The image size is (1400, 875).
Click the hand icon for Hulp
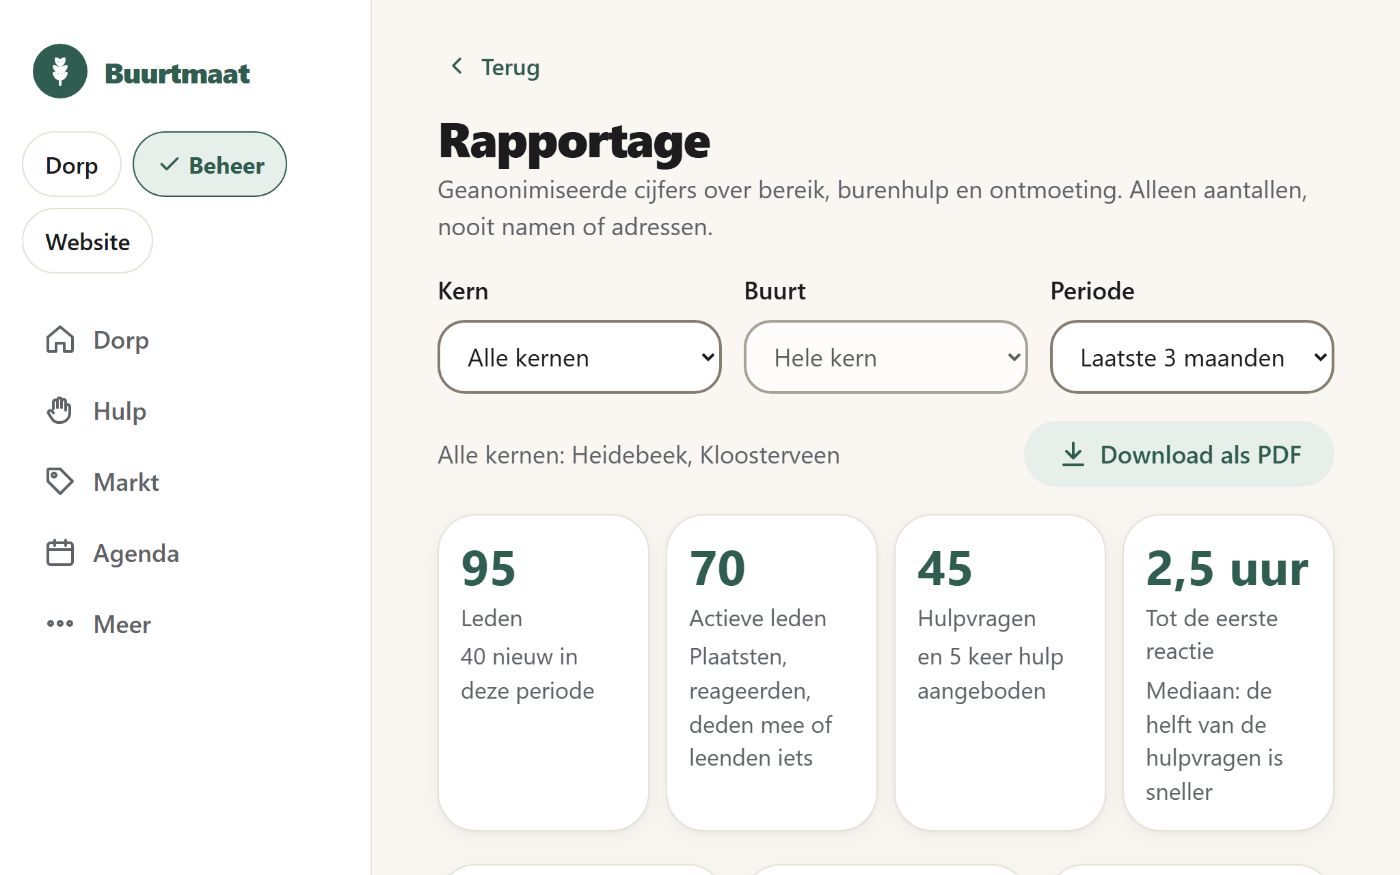(x=60, y=411)
